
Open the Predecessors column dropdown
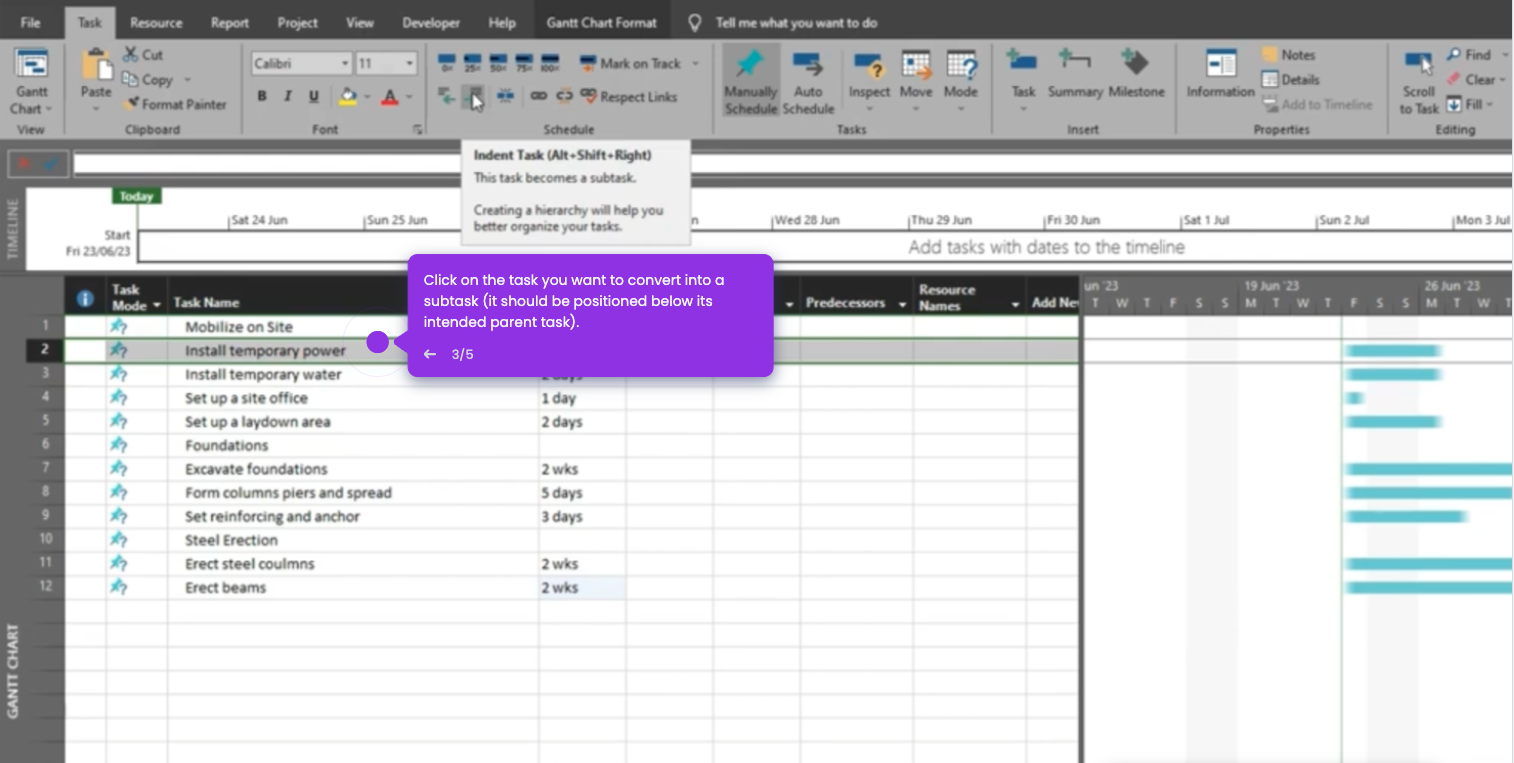click(902, 303)
